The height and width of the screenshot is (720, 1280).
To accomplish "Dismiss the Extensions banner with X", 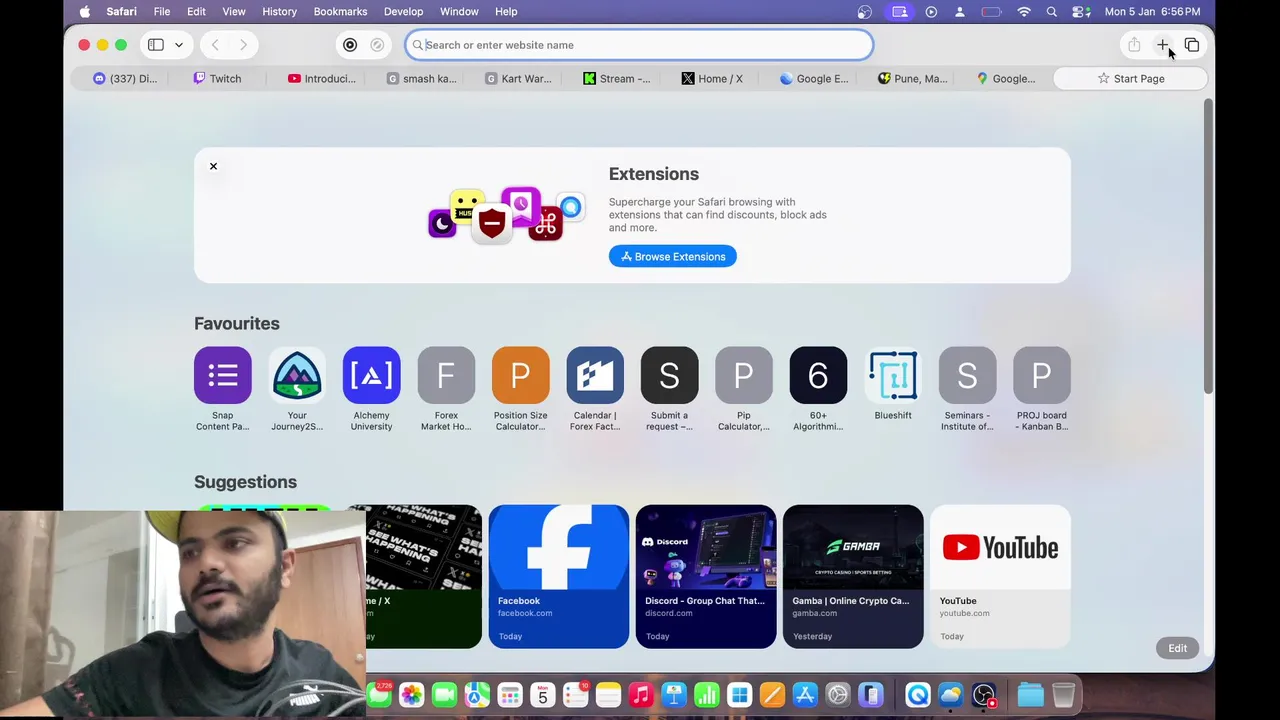I will 213,166.
